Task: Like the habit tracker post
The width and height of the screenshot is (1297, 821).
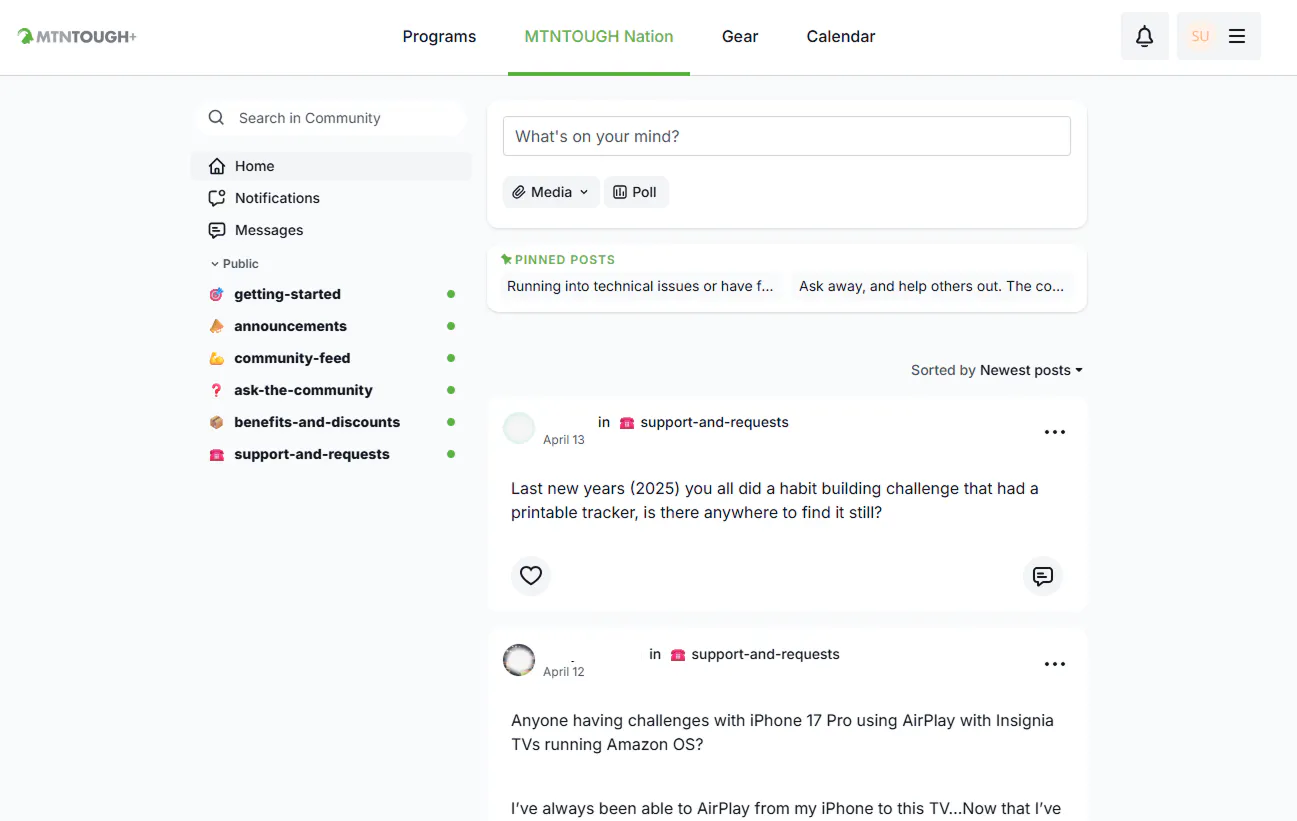Action: [x=531, y=576]
